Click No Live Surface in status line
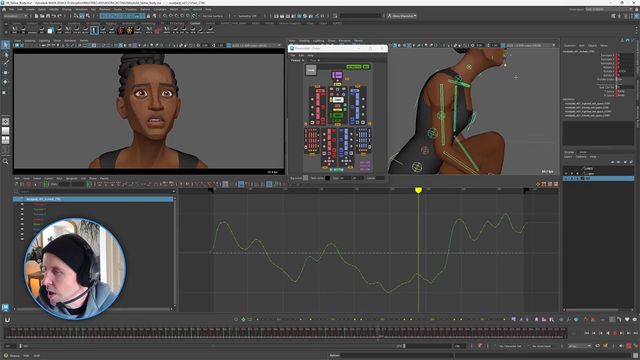This screenshot has height=360, width=640. tap(212, 16)
